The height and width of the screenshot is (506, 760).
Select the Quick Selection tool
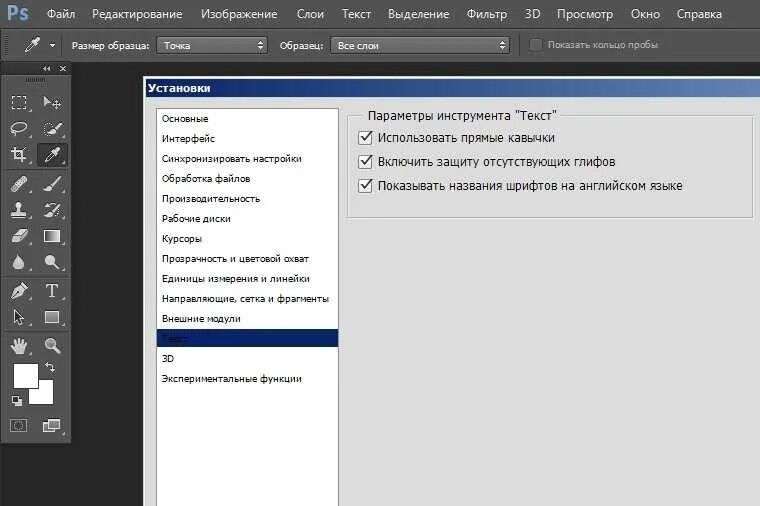pos(51,128)
